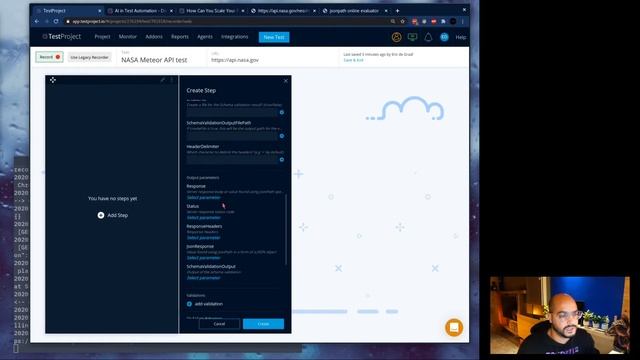
Task: Click Create in Create Step panel
Action: point(263,324)
